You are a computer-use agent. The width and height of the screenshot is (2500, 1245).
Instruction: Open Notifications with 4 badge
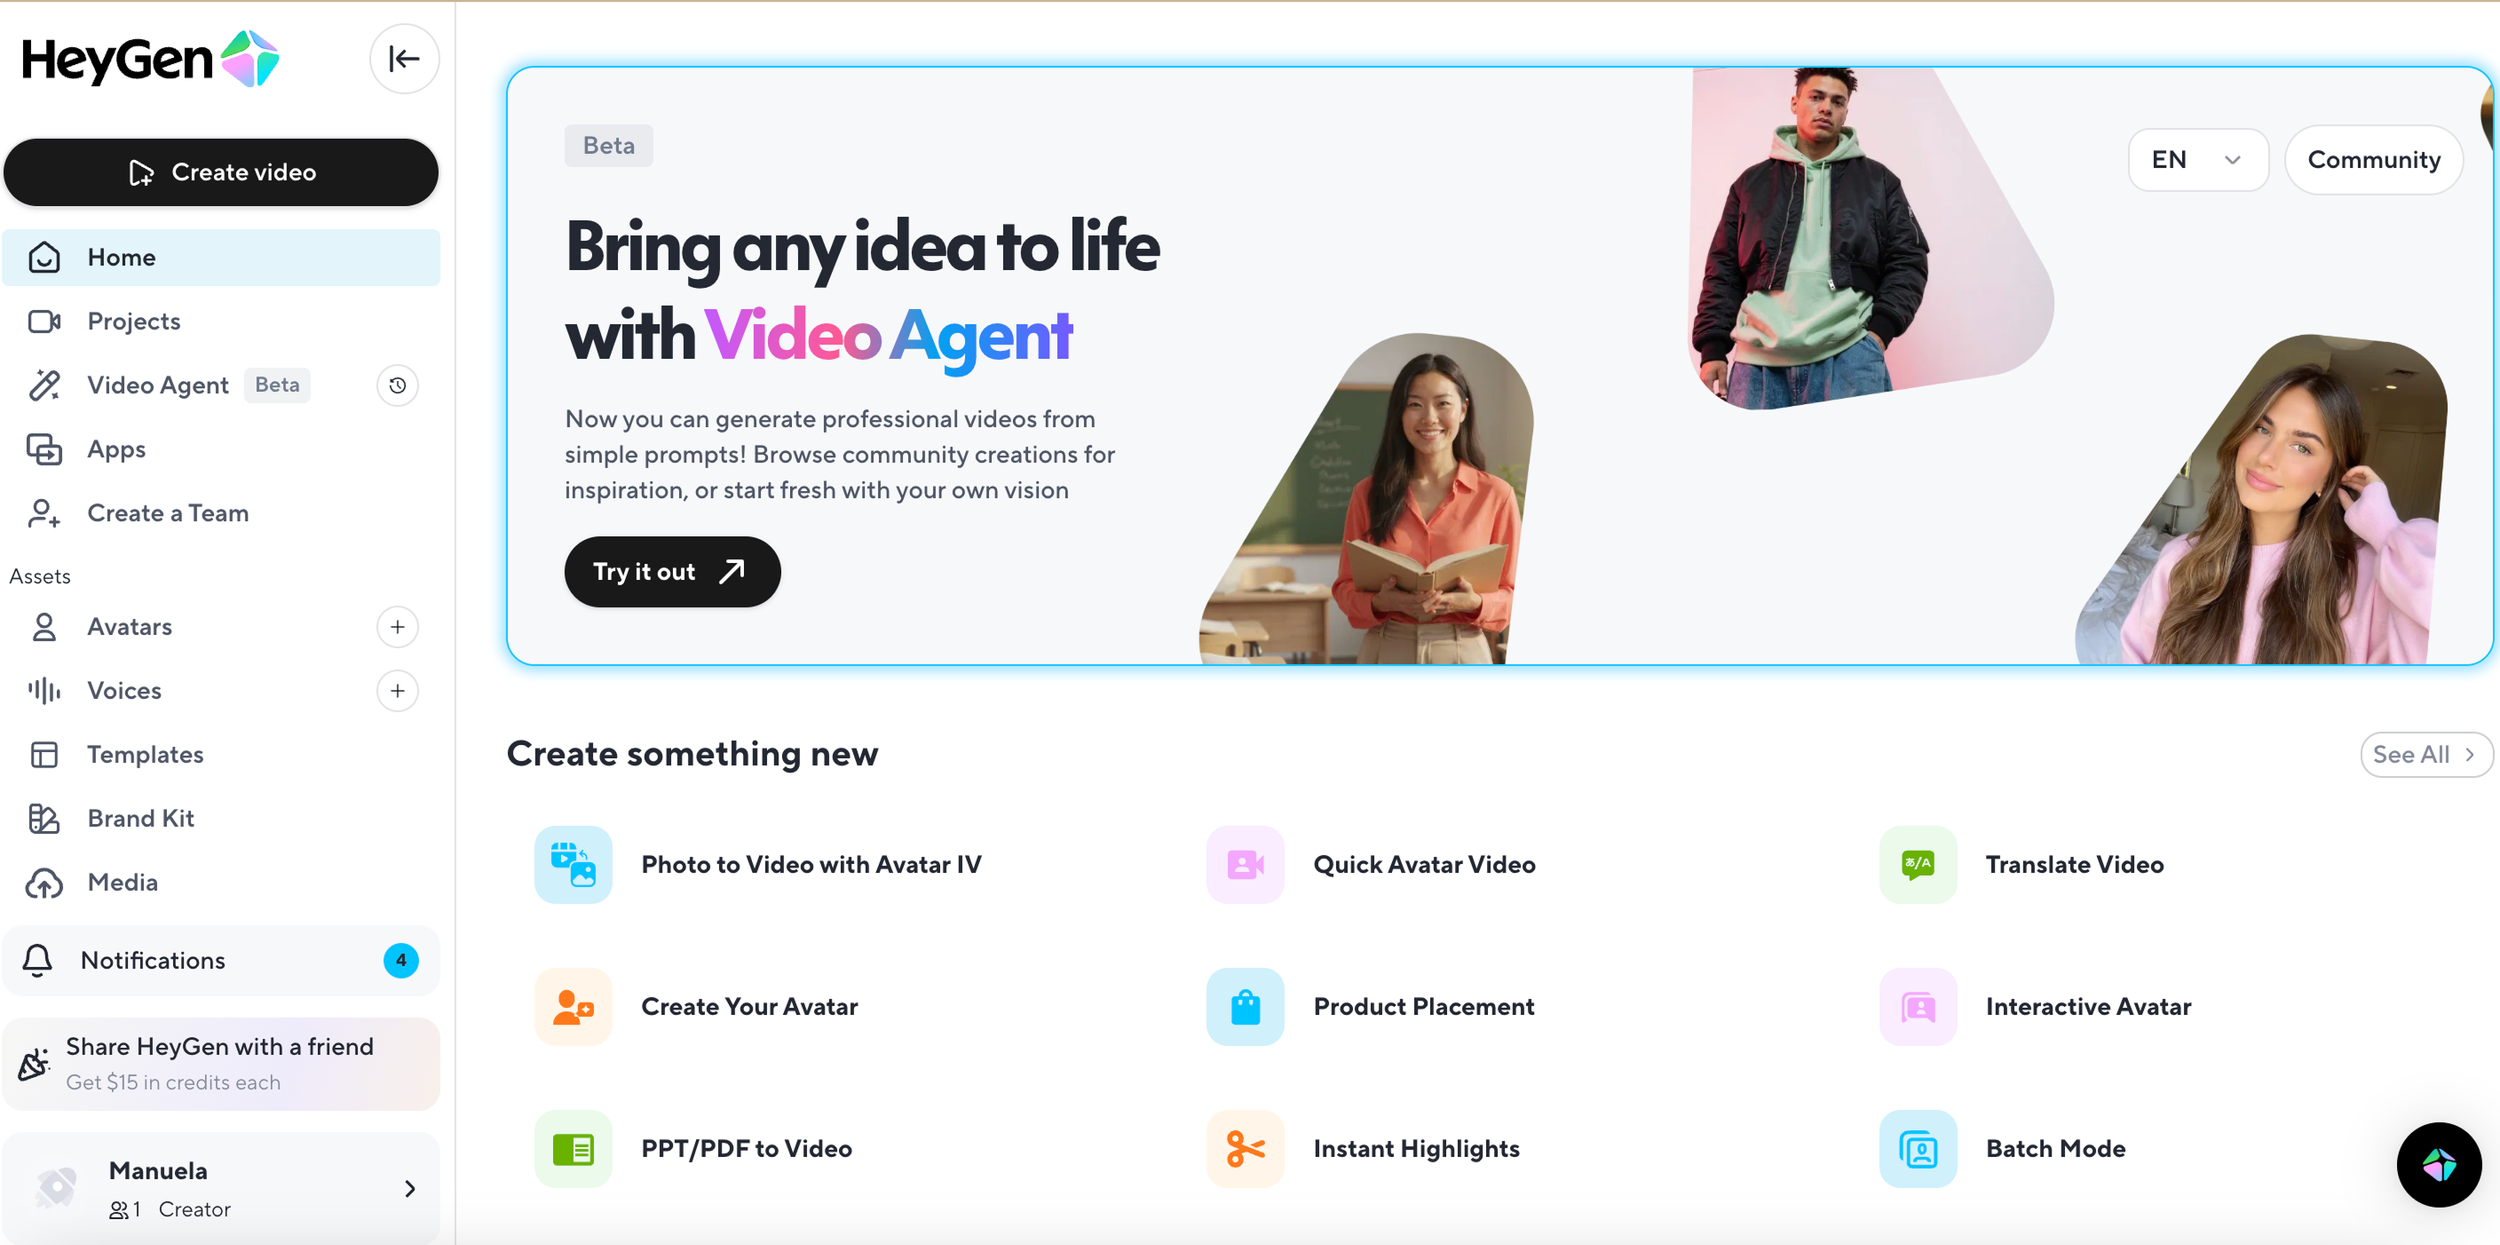pos(221,961)
